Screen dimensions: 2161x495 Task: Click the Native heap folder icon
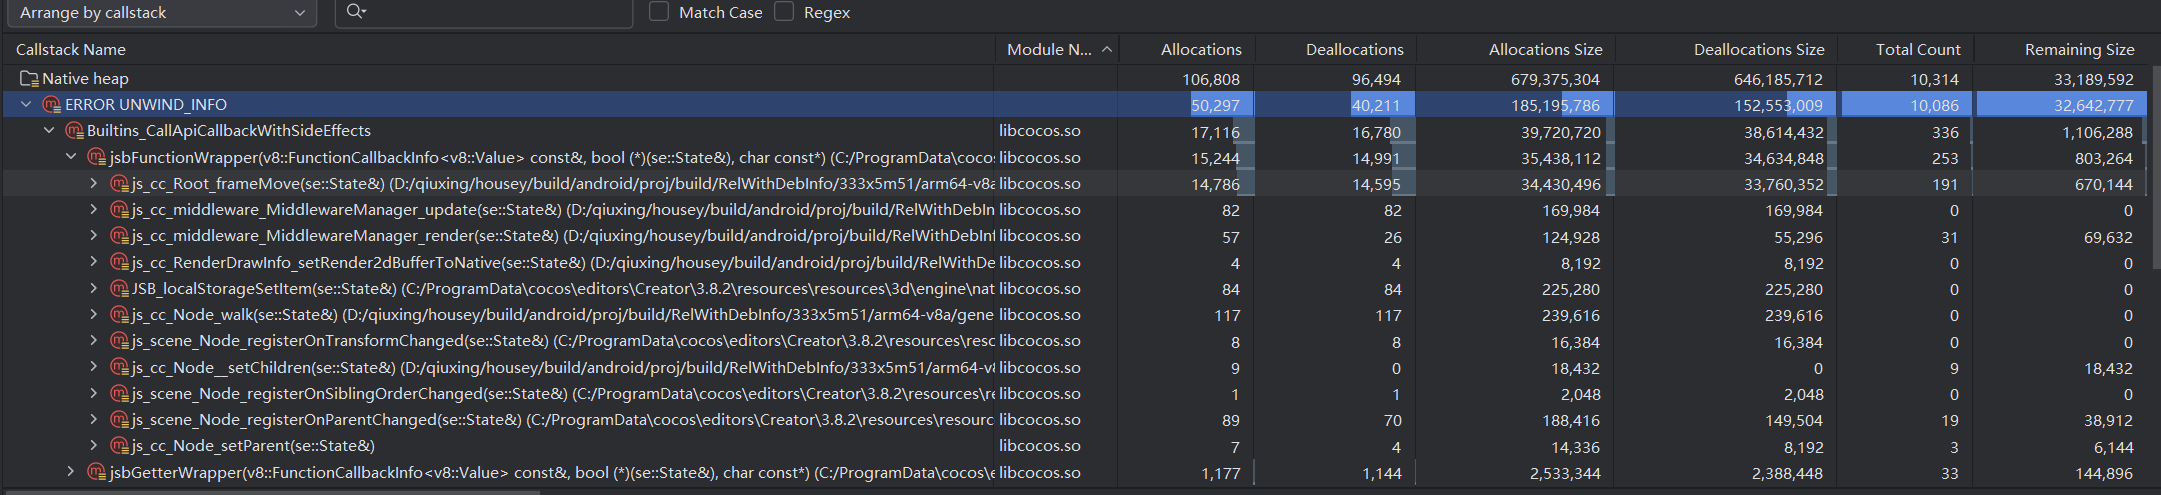click(x=29, y=78)
